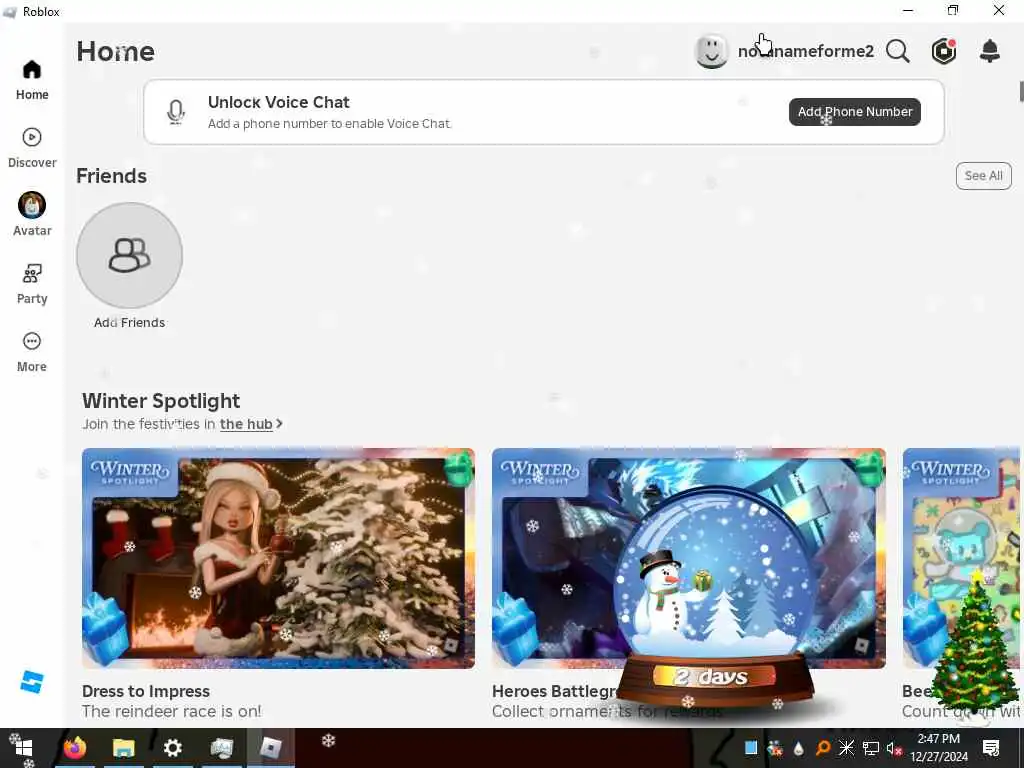Click the Add Friends circle icon
The height and width of the screenshot is (768, 1024).
[x=129, y=255]
